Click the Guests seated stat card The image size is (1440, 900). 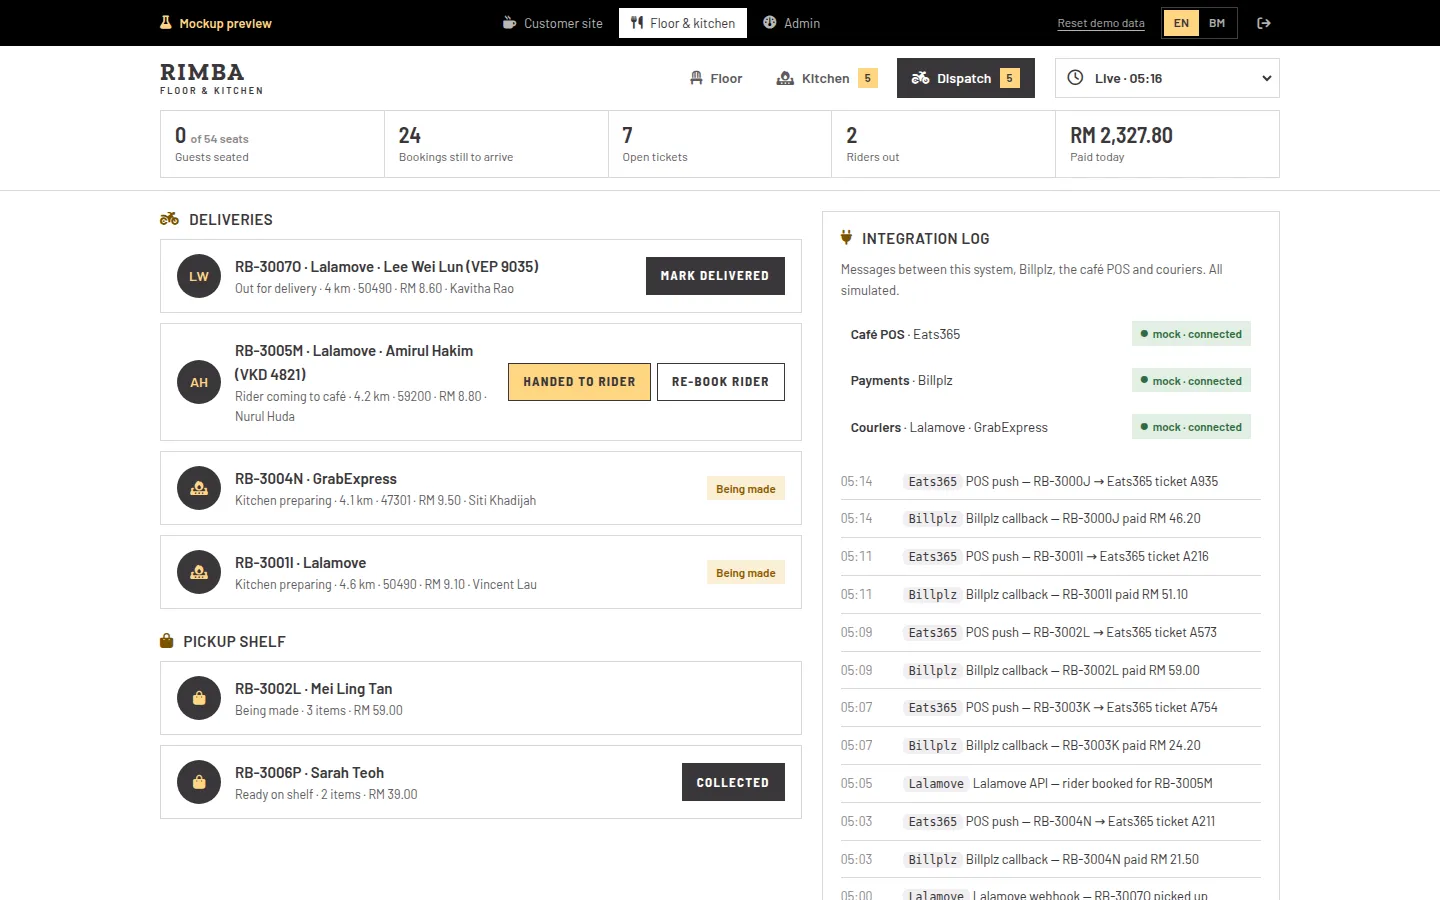click(x=272, y=144)
